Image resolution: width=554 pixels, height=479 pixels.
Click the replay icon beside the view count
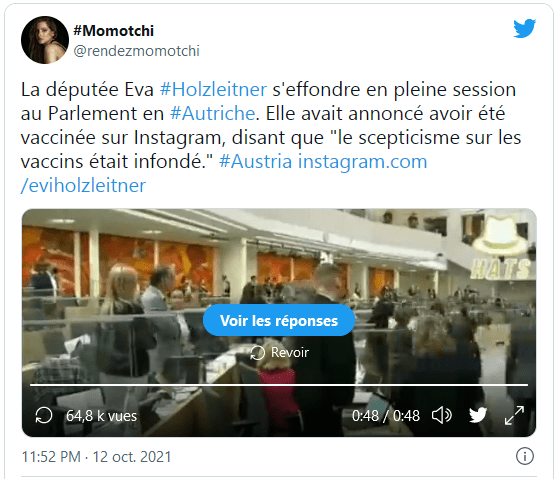[44, 415]
